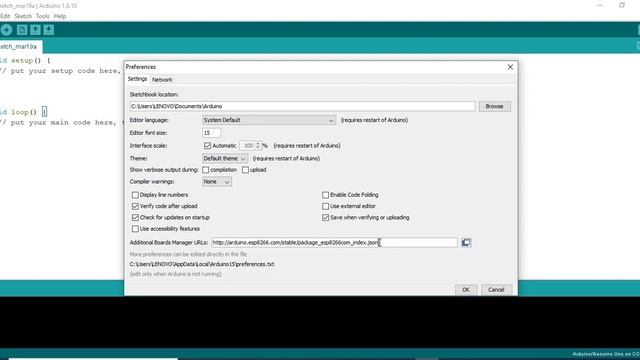
Task: Click the Browse button
Action: click(494, 107)
